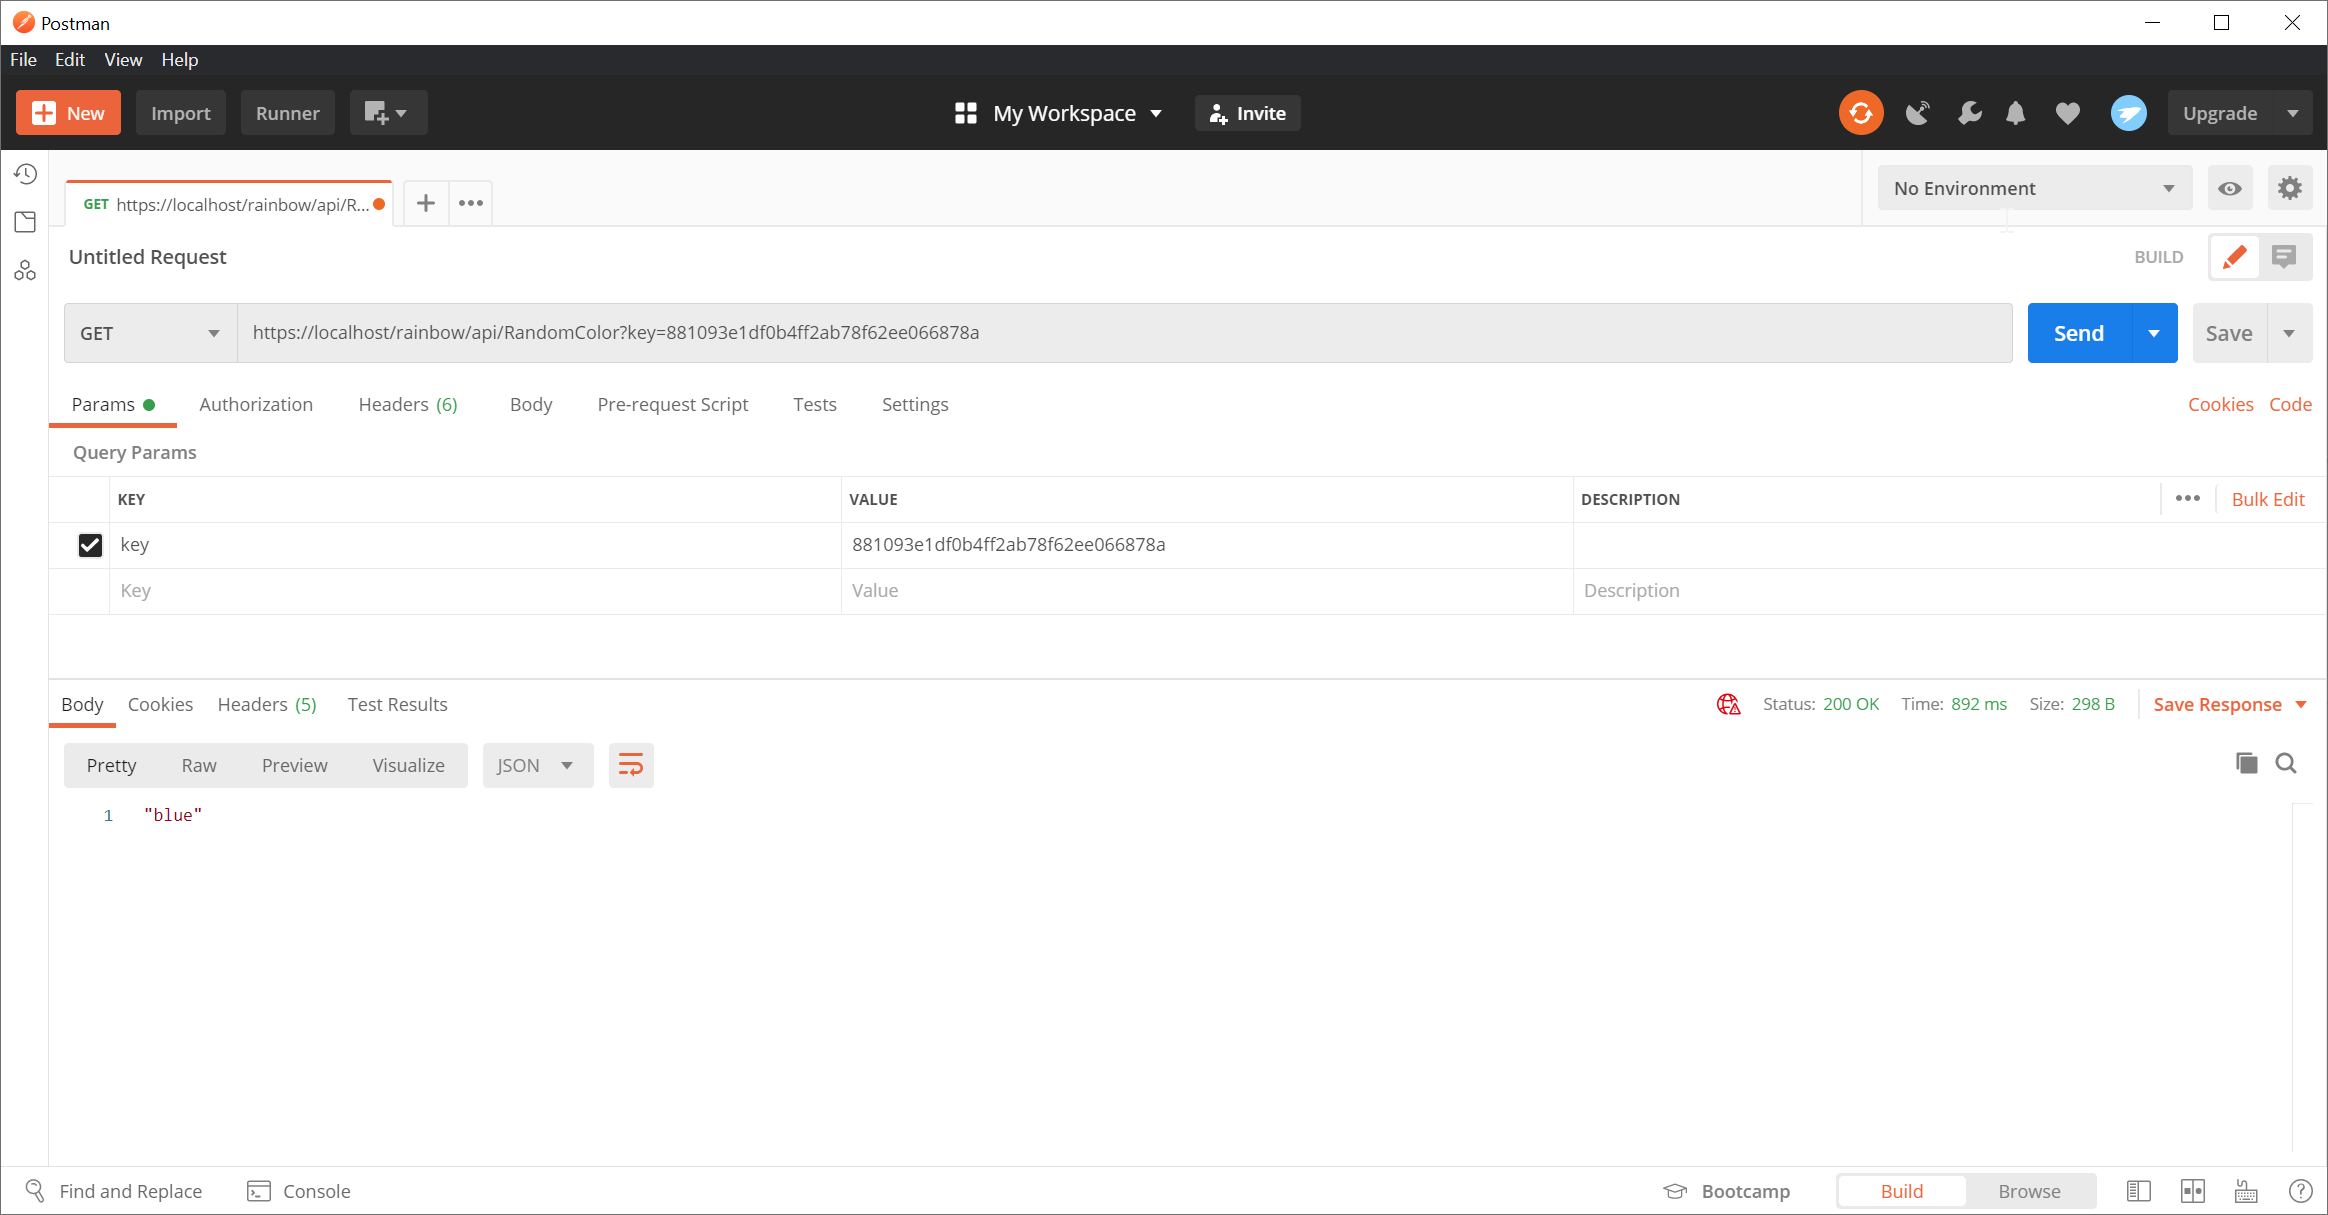2328x1215 pixels.
Task: Select the Pretty response view
Action: click(111, 765)
